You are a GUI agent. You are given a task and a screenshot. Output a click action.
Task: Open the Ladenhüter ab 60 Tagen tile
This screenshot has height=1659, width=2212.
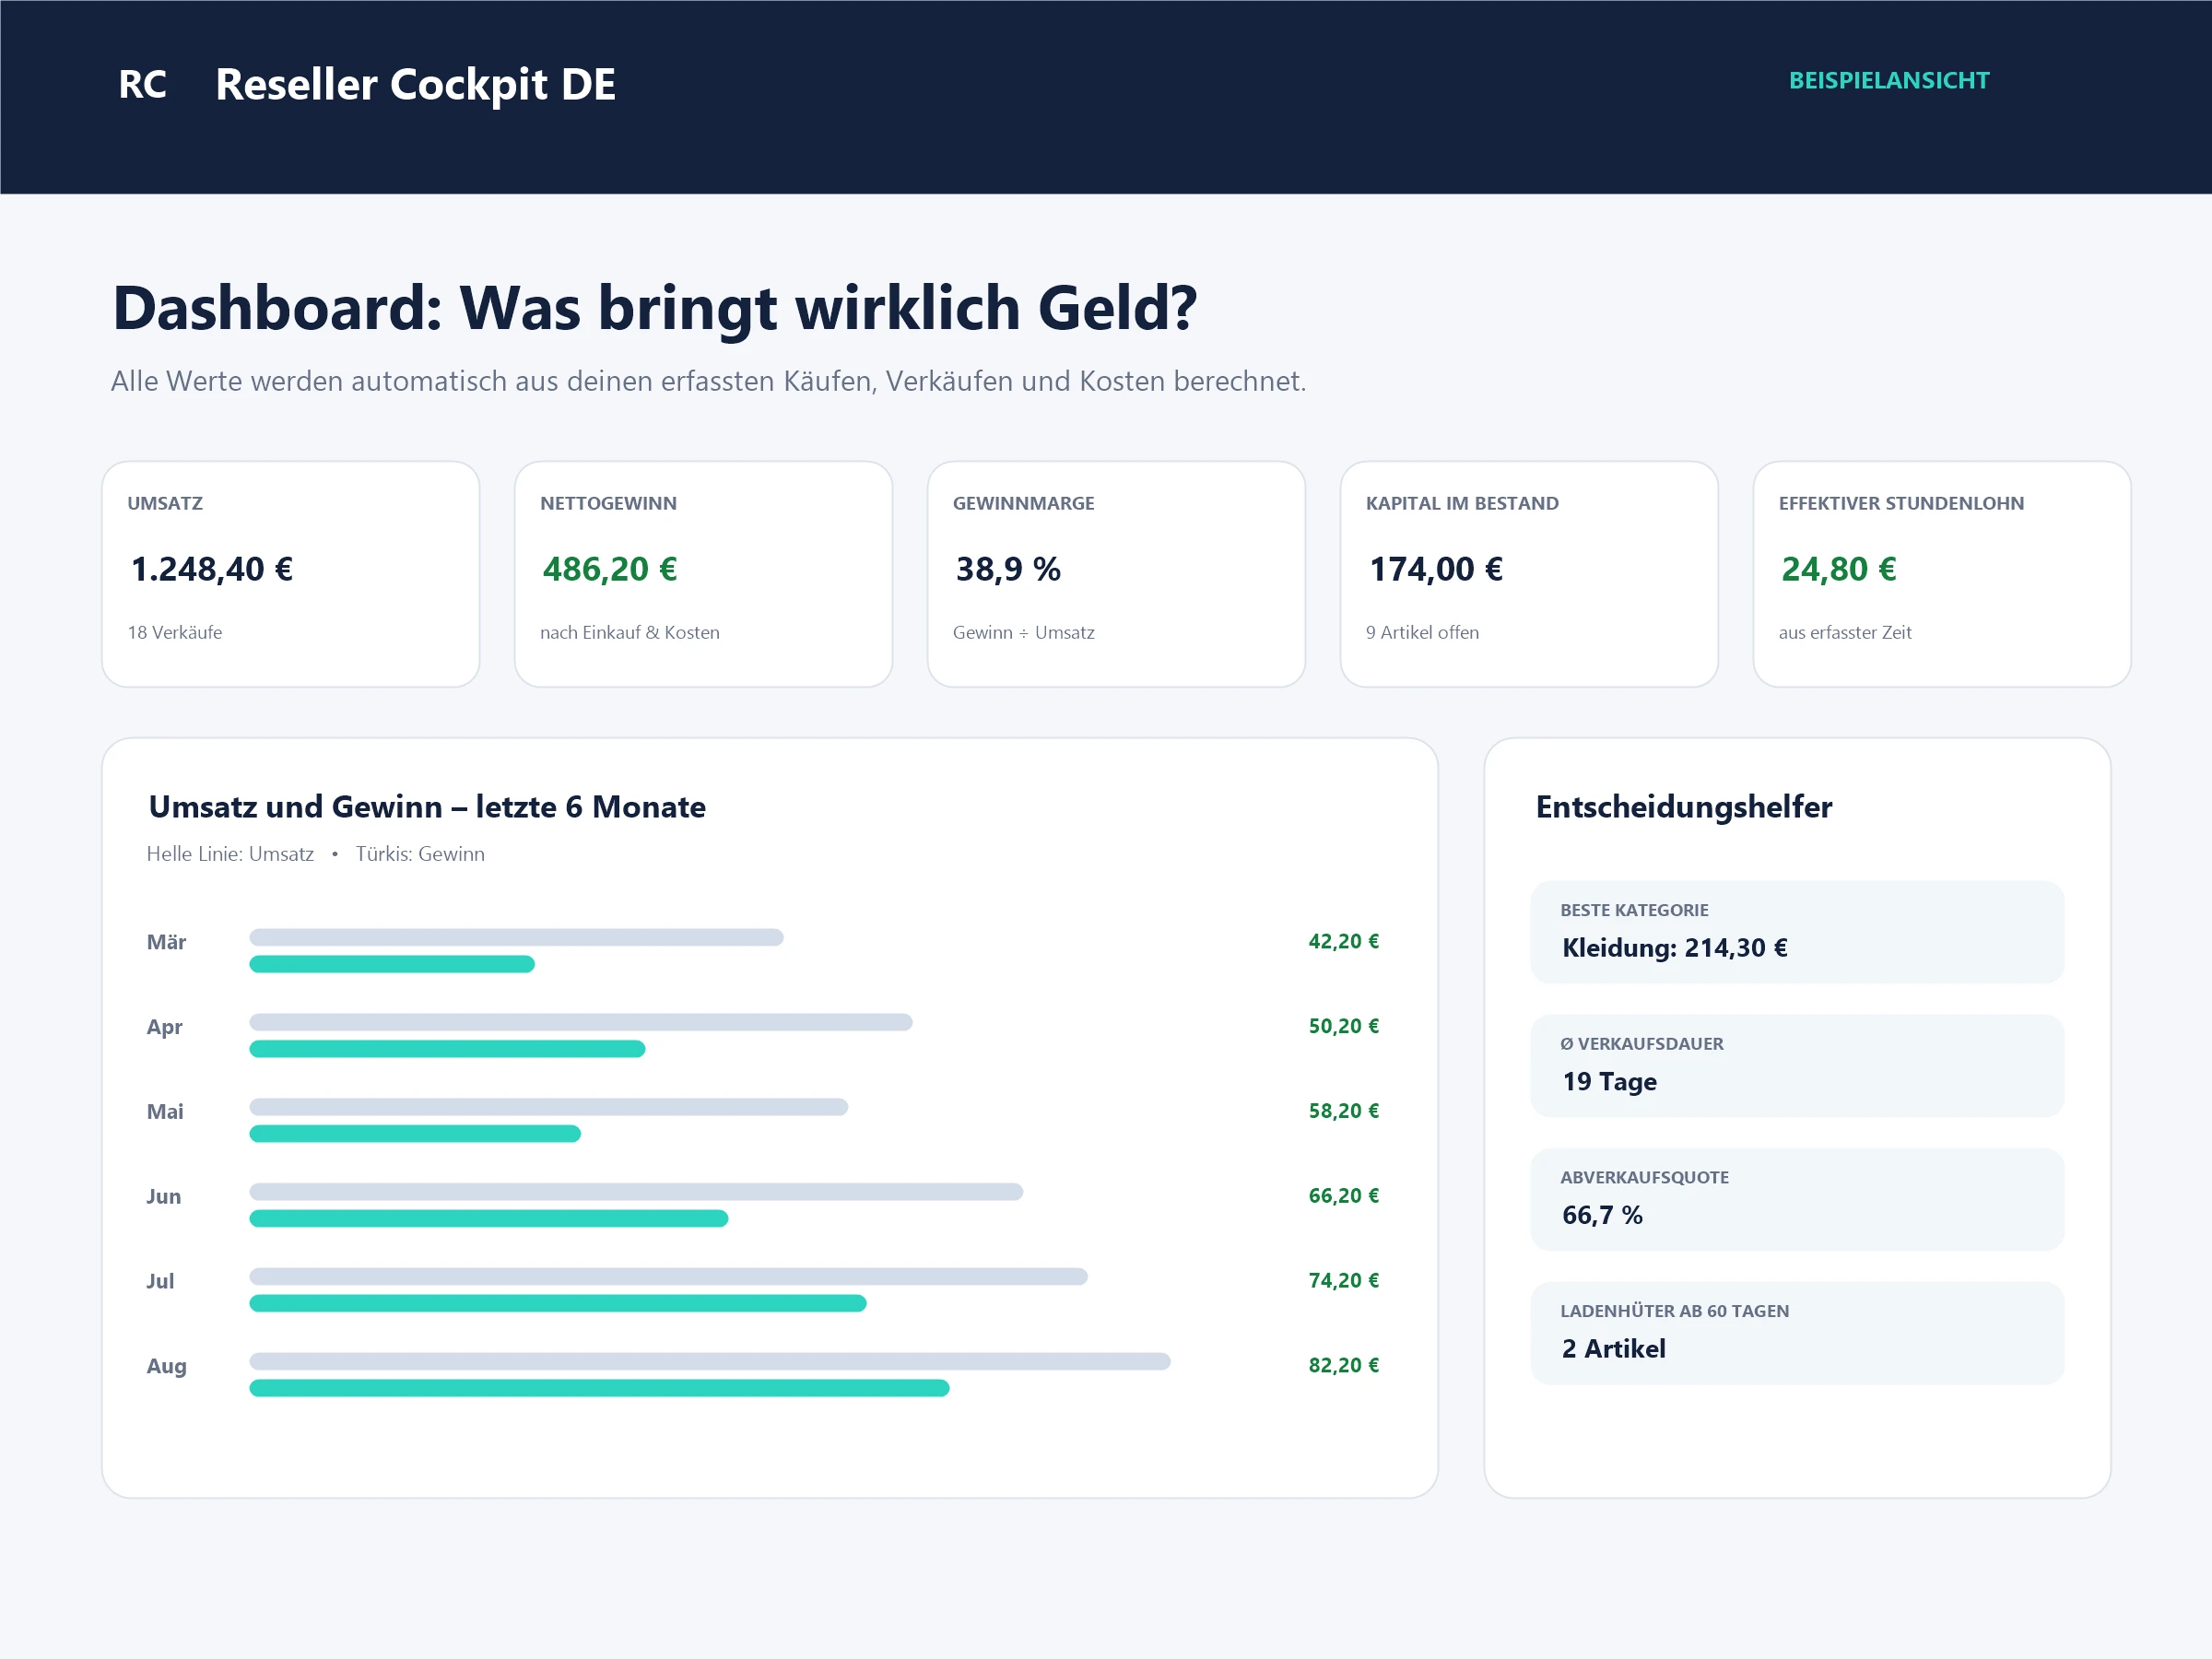tap(1797, 1333)
